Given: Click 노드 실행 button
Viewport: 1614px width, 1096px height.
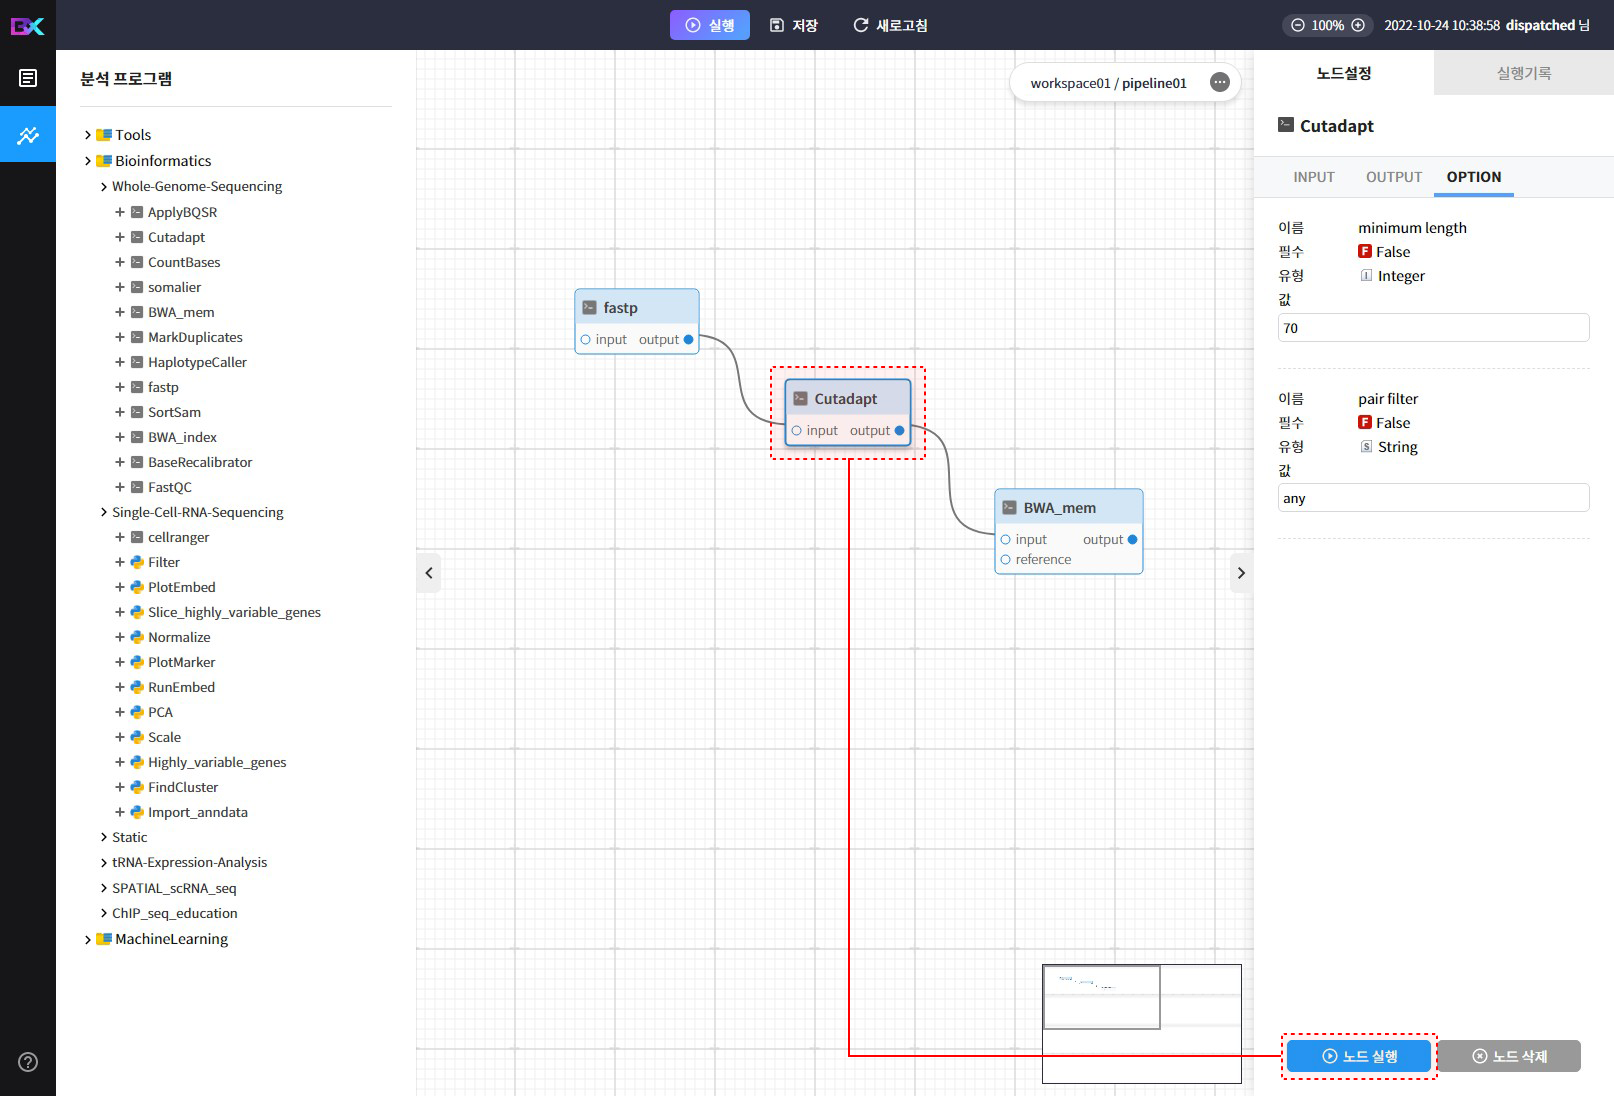Looking at the screenshot, I should [x=1359, y=1056].
